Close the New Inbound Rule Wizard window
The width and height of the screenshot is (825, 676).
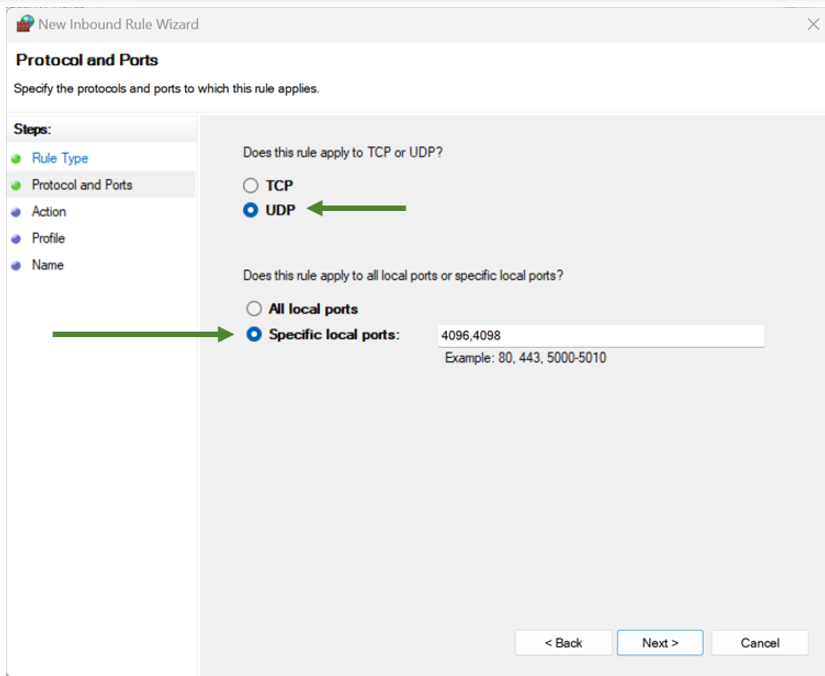[x=812, y=24]
